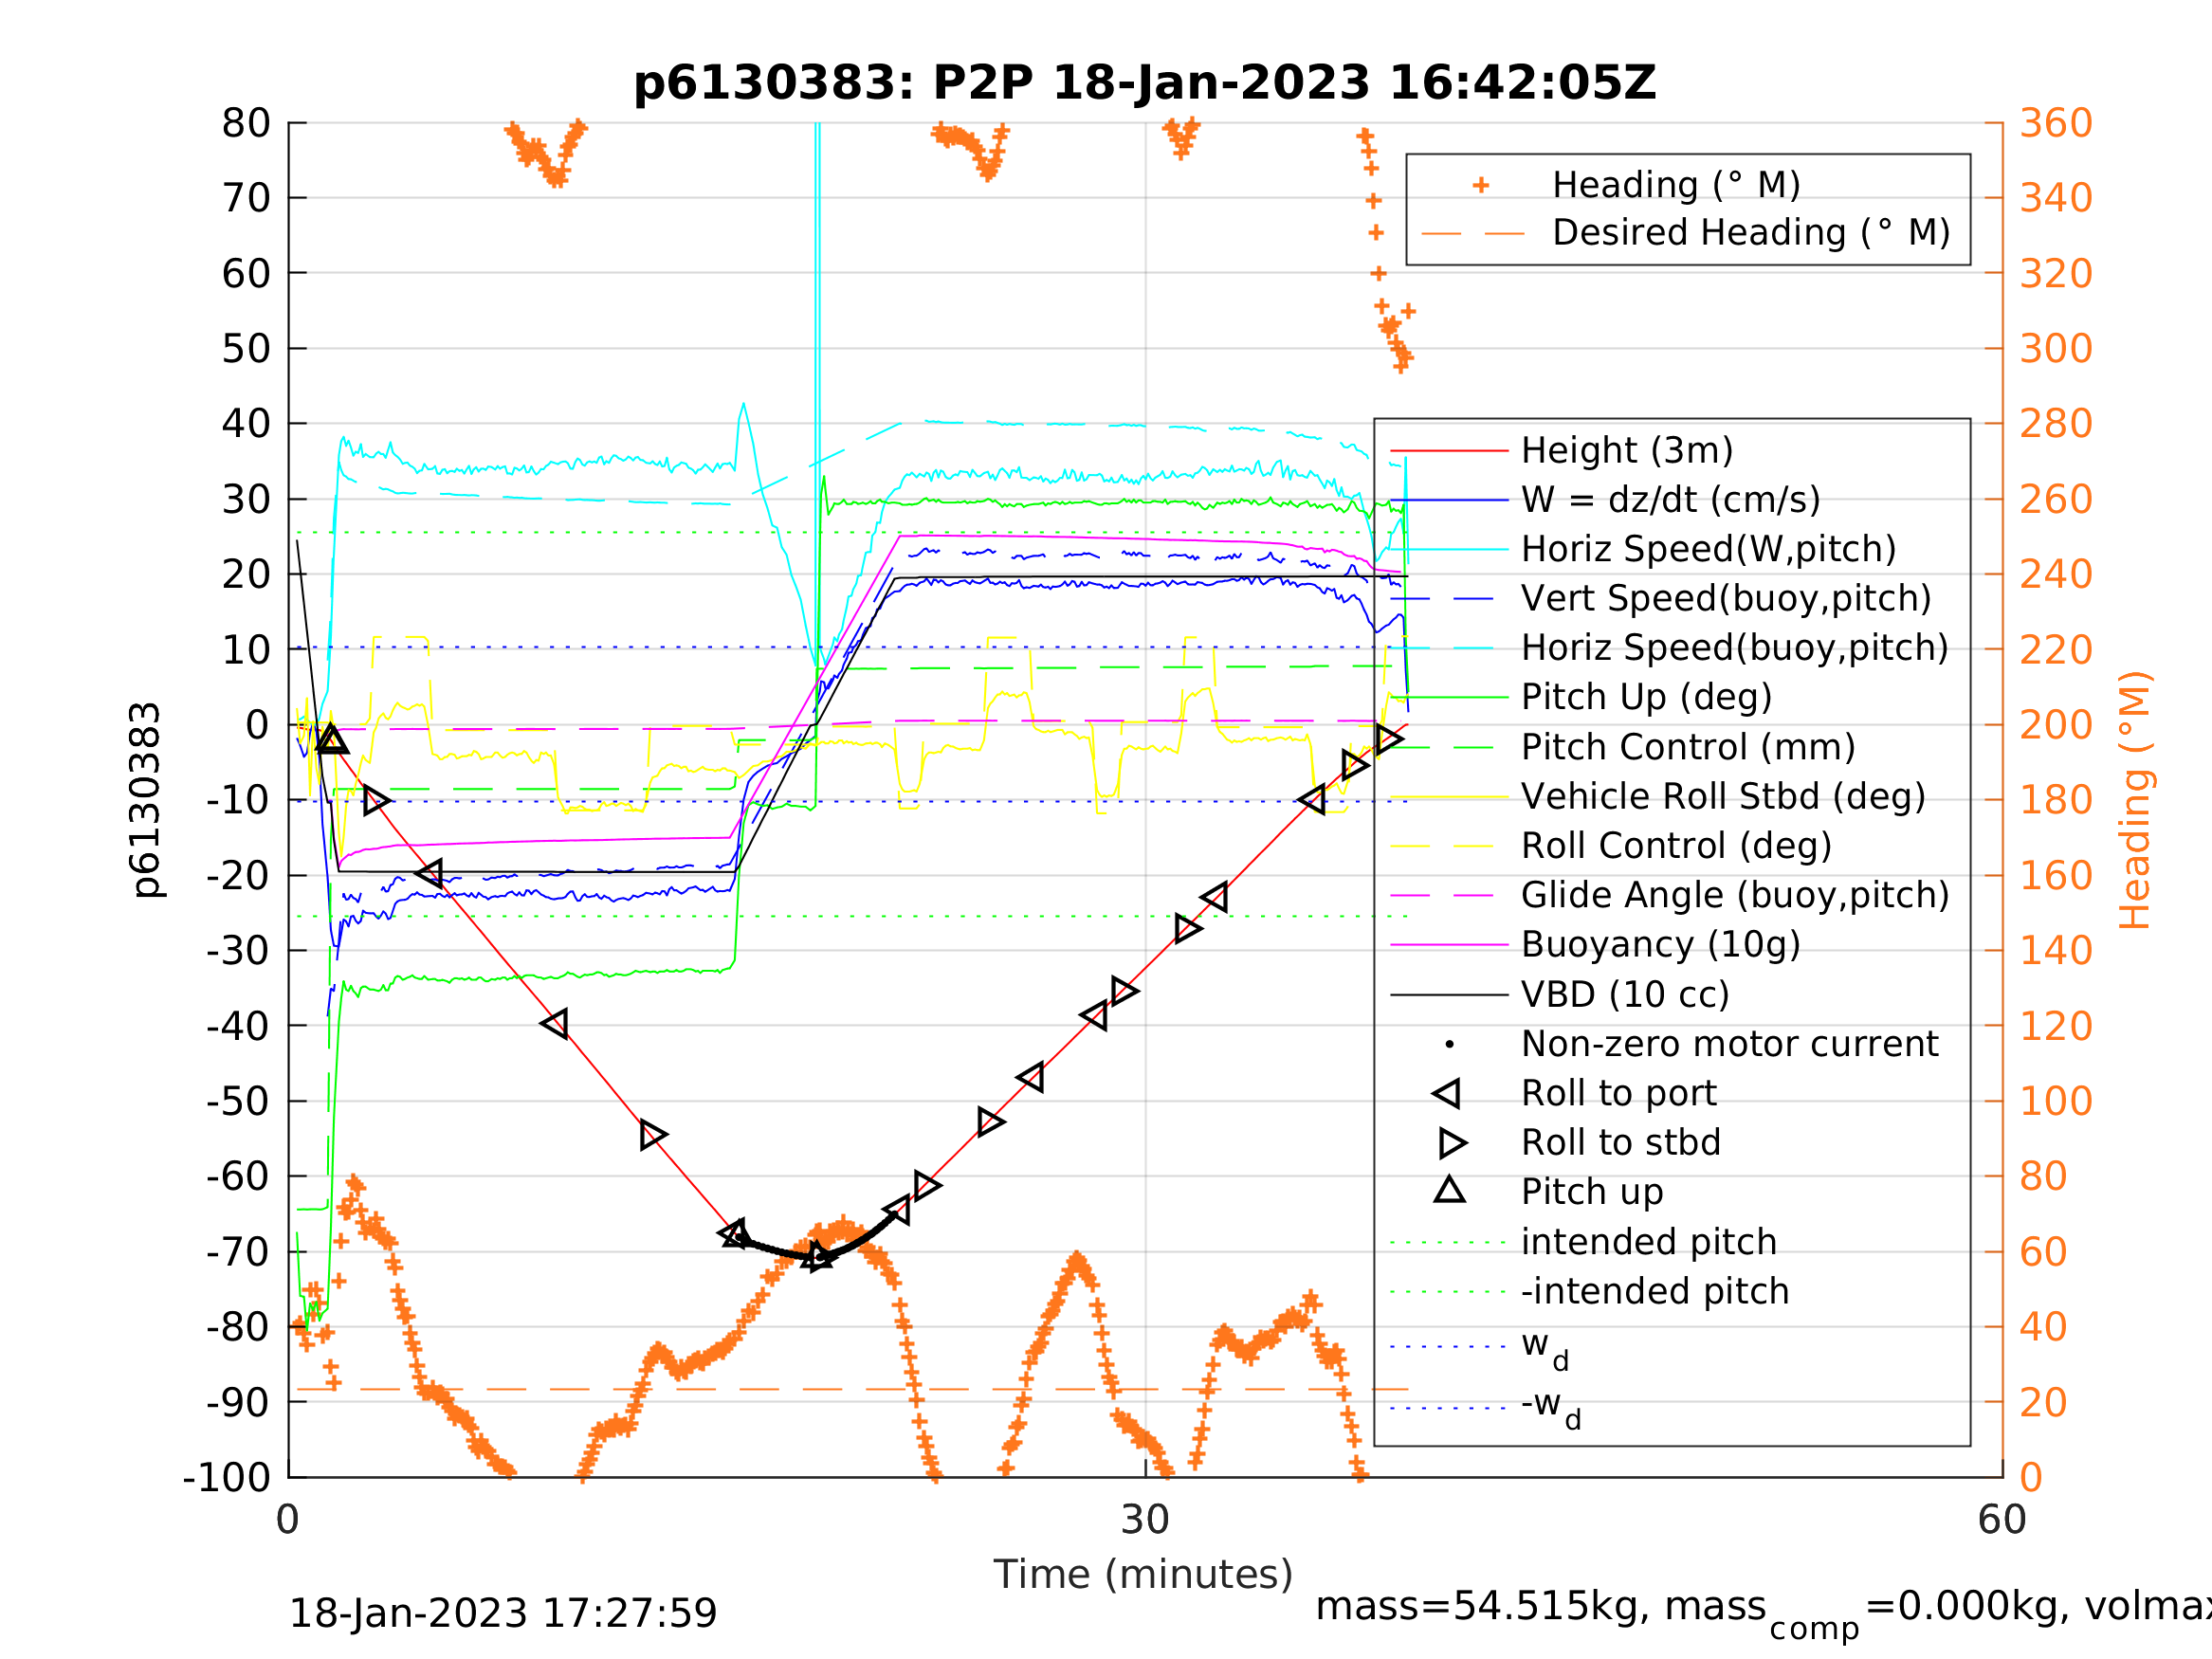Viewport: 2212px width, 1659px height.
Task: Click the 'Horiz Speed(buoy,pitch)' legend label
Action: tap(1735, 648)
